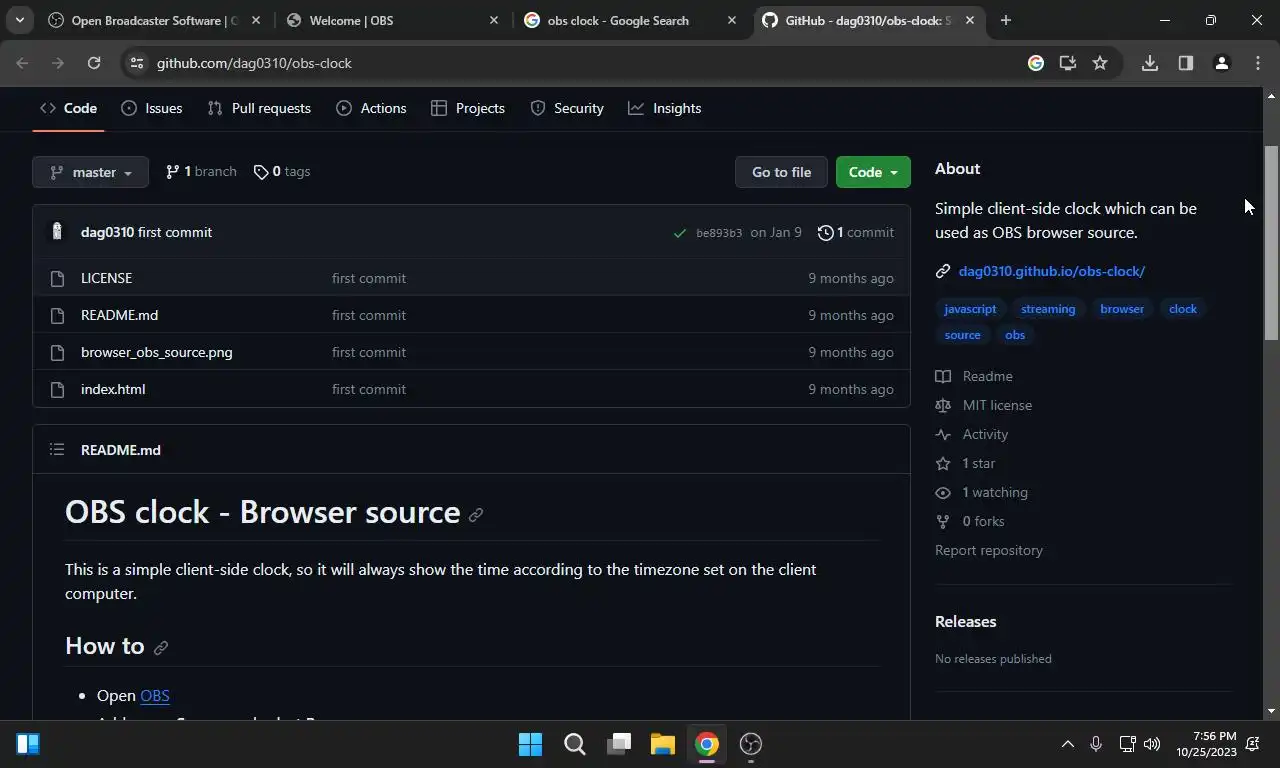The height and width of the screenshot is (768, 1280).
Task: Open repository Activity link
Action: click(971, 434)
